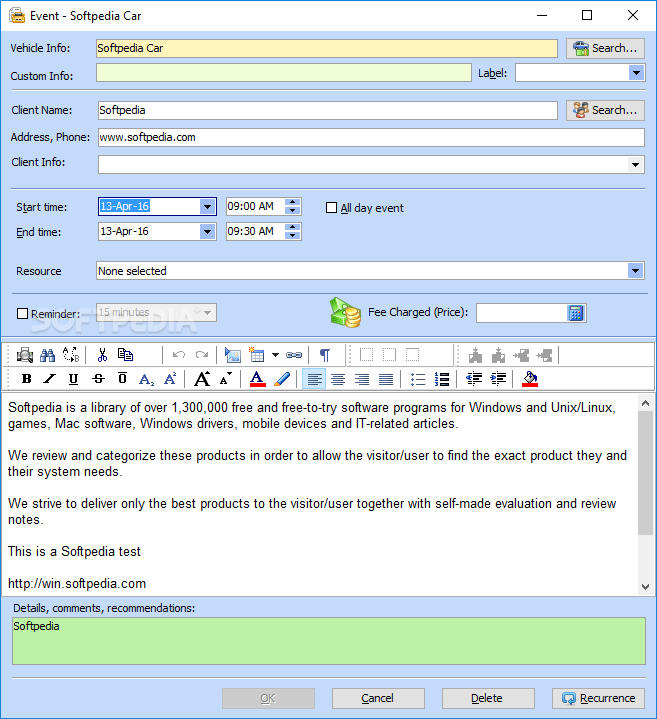
Task: Increase the 09:00 AM start time
Action: [x=293, y=202]
